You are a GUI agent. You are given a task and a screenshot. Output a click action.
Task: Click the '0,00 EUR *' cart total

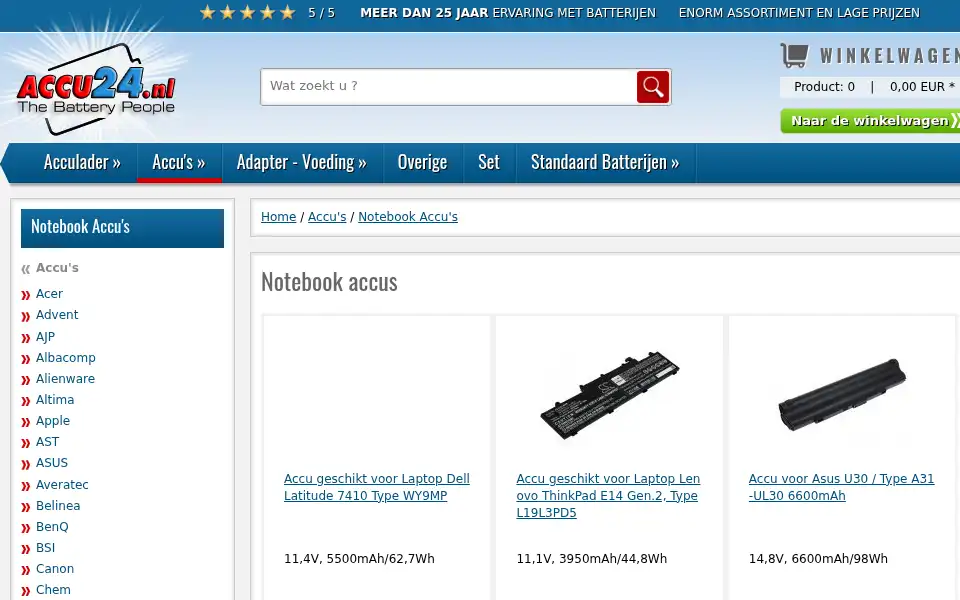coord(922,87)
